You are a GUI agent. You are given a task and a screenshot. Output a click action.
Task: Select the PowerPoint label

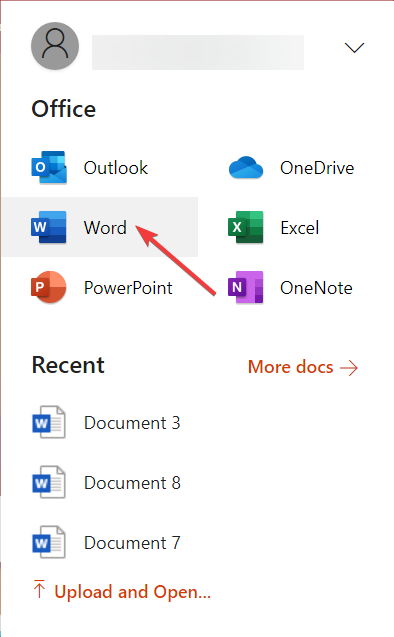(128, 288)
